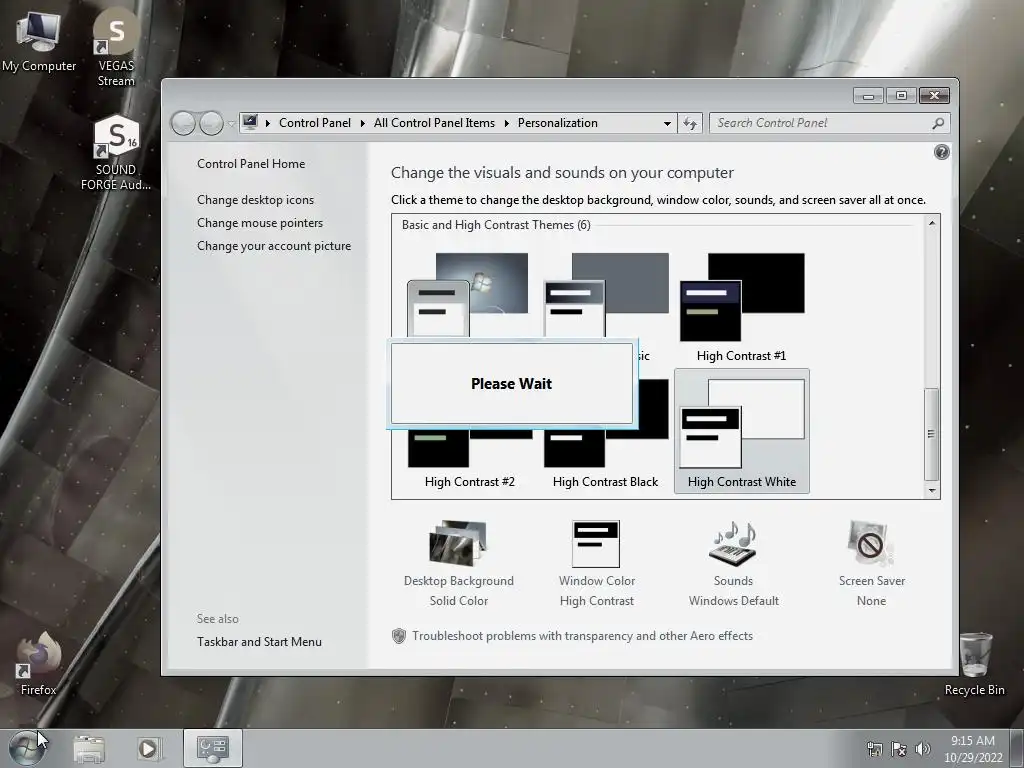Click theme list scroll down arrow
The height and width of the screenshot is (768, 1024).
coord(932,491)
